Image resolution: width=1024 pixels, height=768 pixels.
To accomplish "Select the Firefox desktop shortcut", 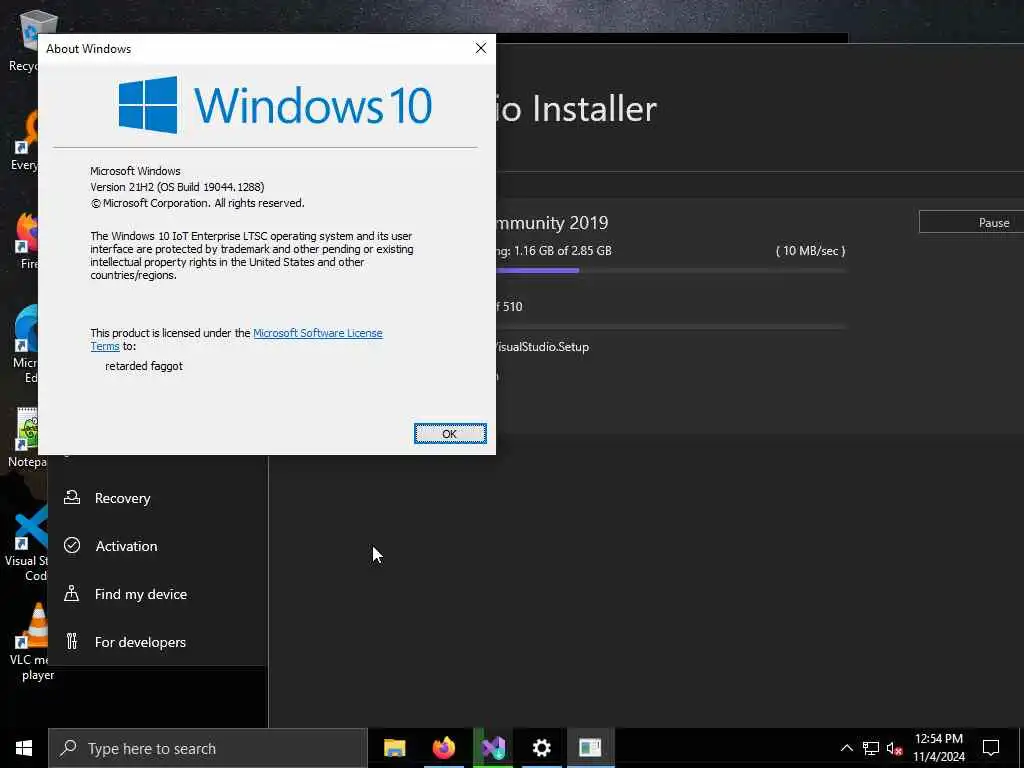I will point(27,239).
